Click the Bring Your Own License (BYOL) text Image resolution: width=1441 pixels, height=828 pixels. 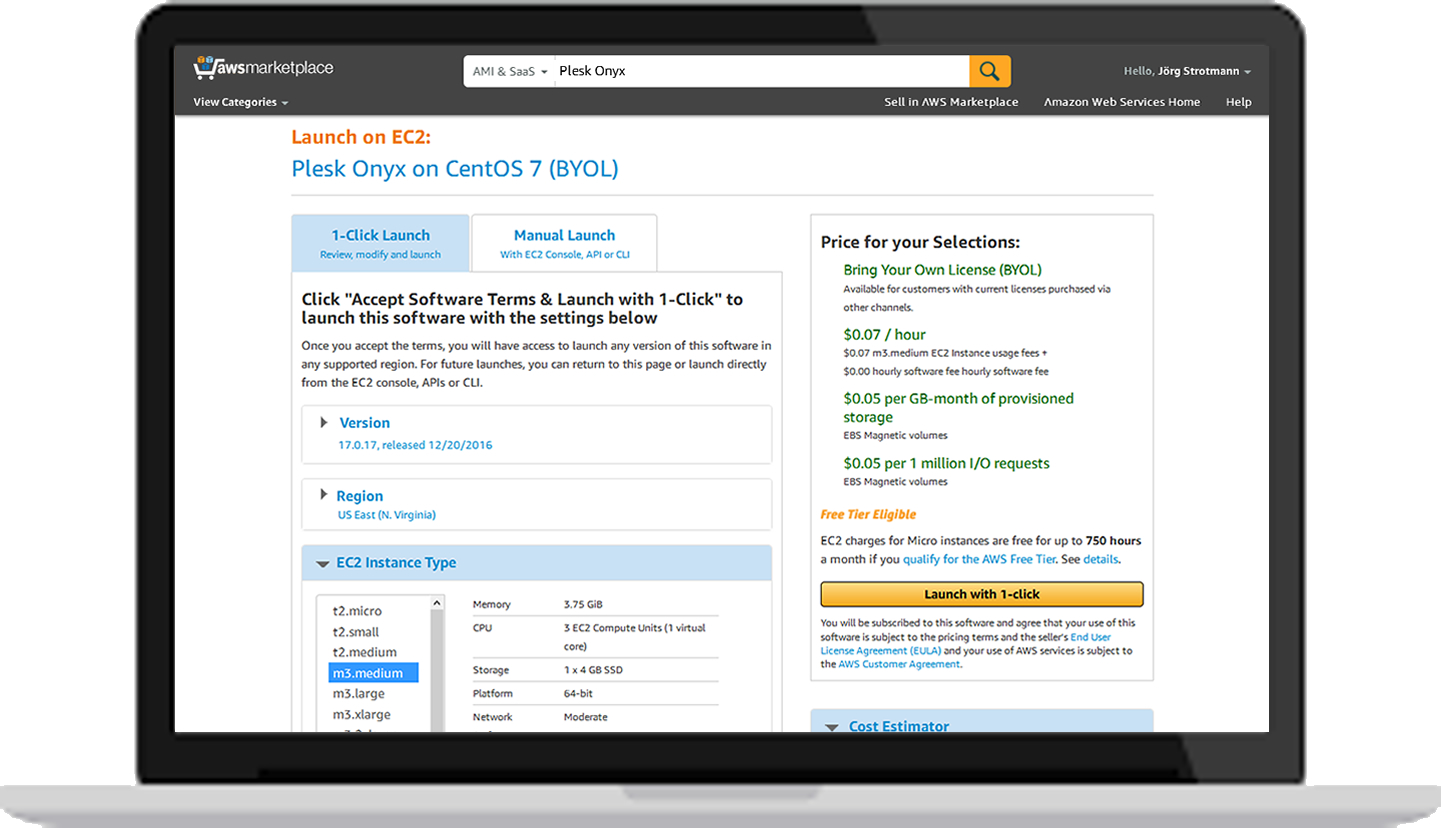coord(942,270)
